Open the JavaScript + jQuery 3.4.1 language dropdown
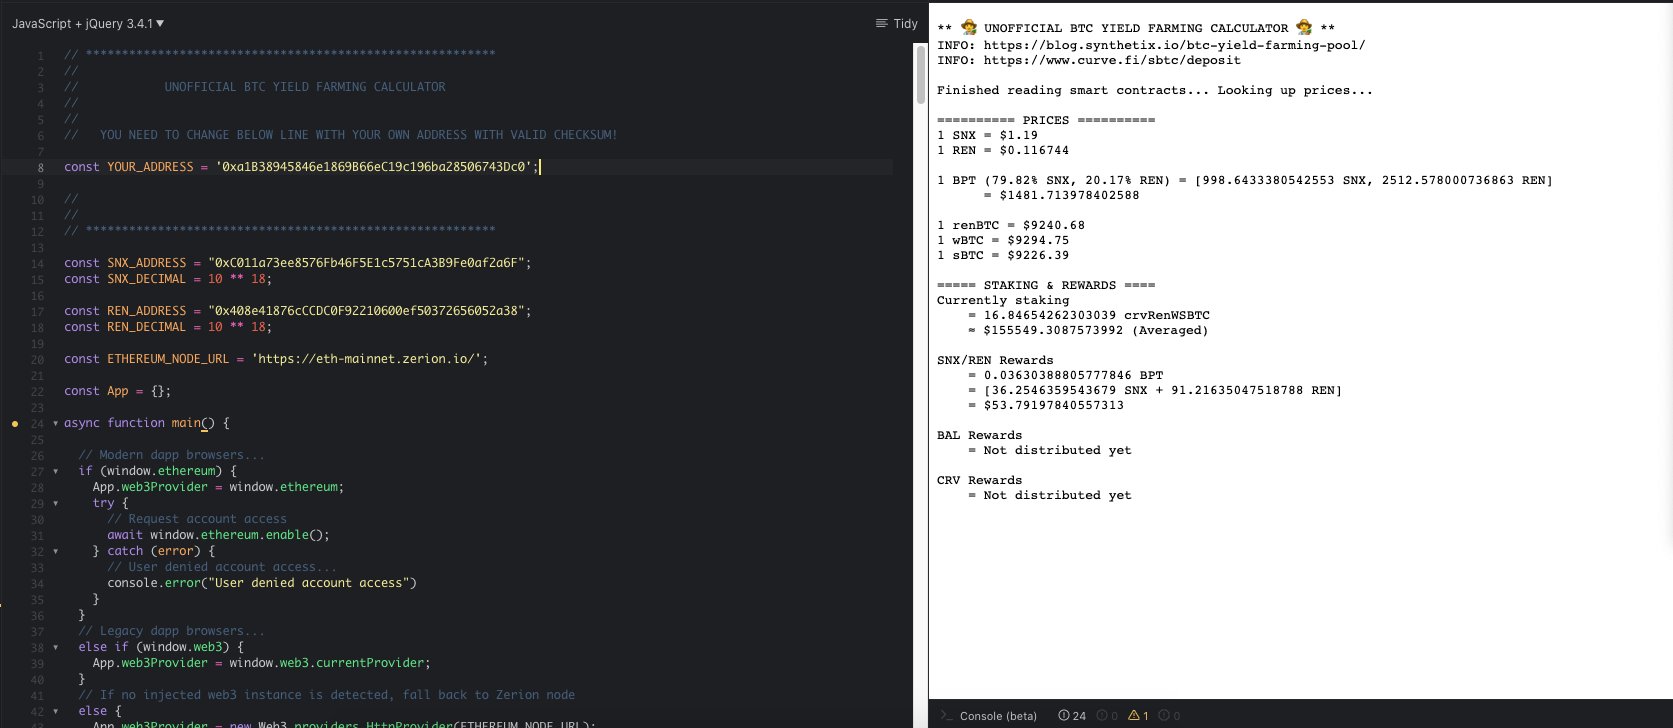Image resolution: width=1673 pixels, height=728 pixels. (88, 23)
